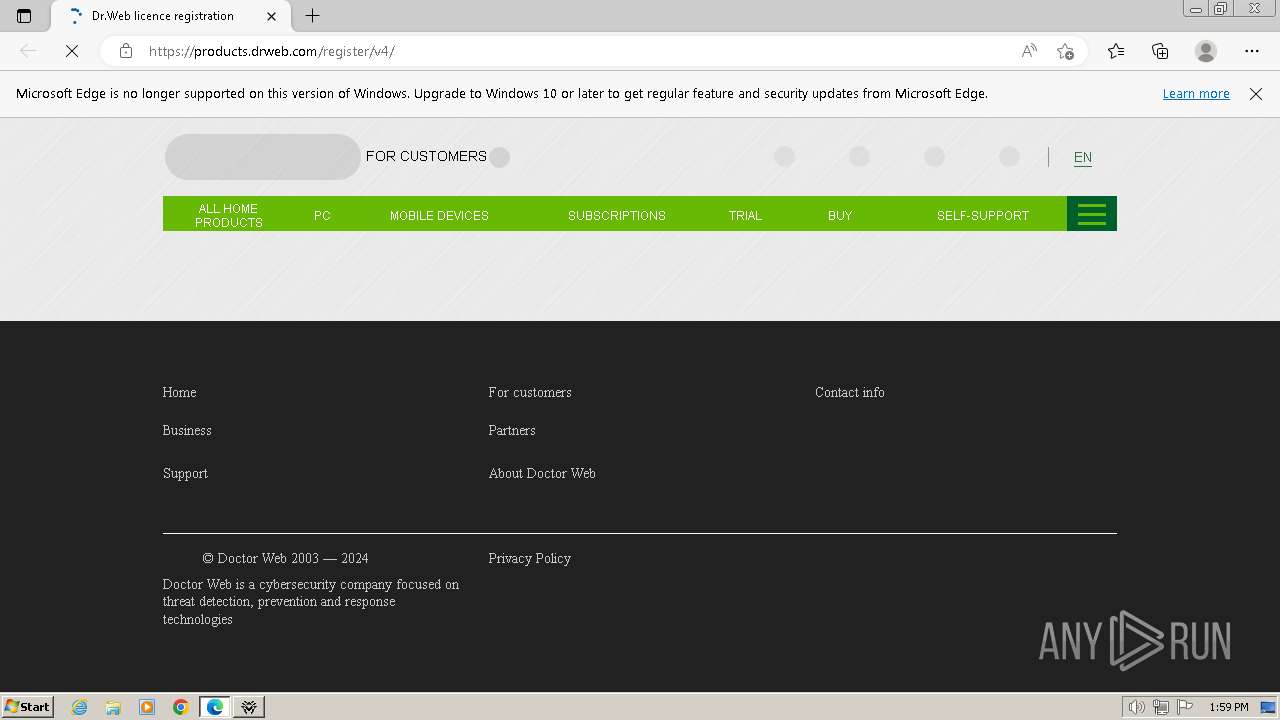Select the Edge taskbar icon
This screenshot has height=720, width=1280.
pos(215,707)
